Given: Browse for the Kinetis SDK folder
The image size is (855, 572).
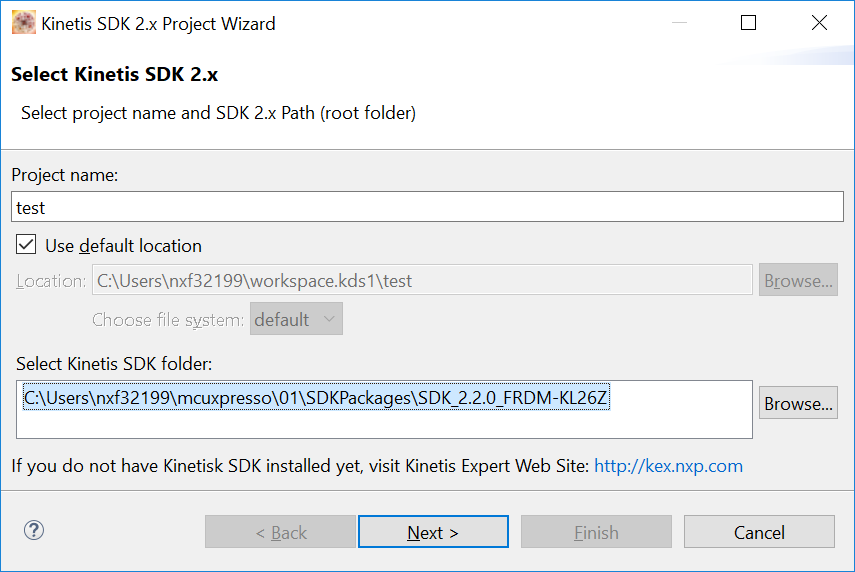Looking at the screenshot, I should point(798,404).
